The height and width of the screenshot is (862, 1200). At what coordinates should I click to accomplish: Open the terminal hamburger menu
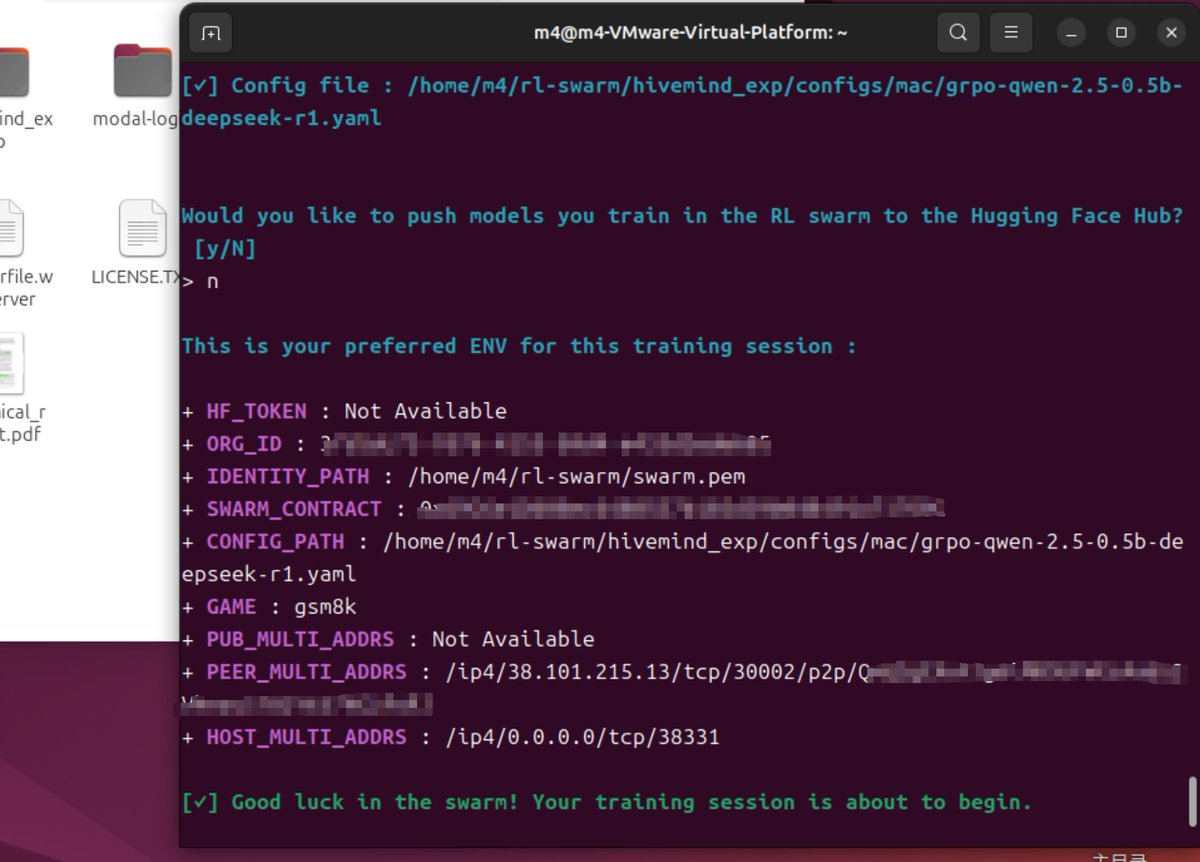[x=1012, y=33]
